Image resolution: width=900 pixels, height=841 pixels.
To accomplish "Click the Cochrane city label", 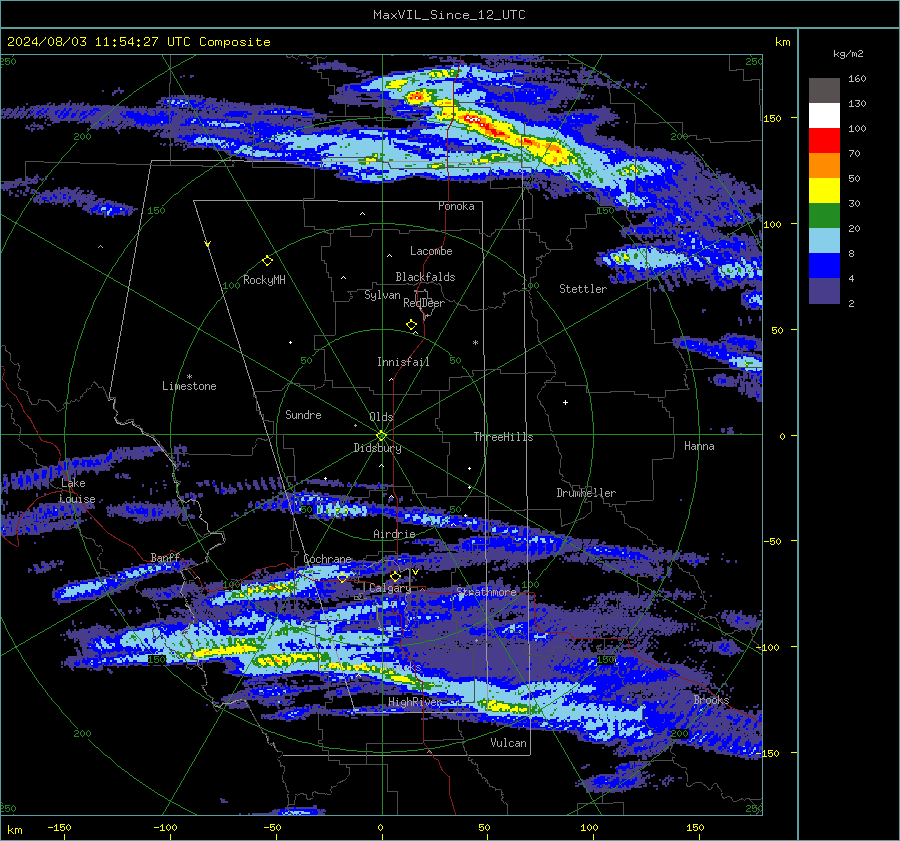I will click(x=327, y=559).
